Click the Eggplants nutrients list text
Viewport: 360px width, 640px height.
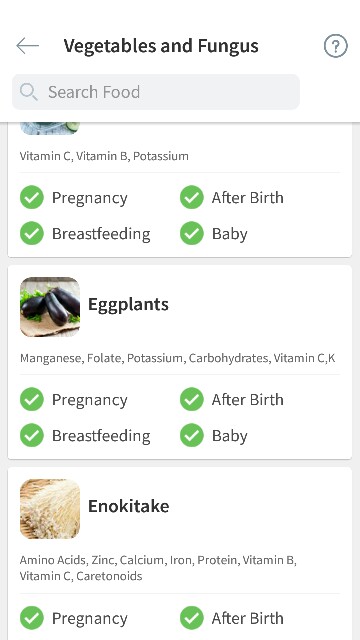point(178,358)
